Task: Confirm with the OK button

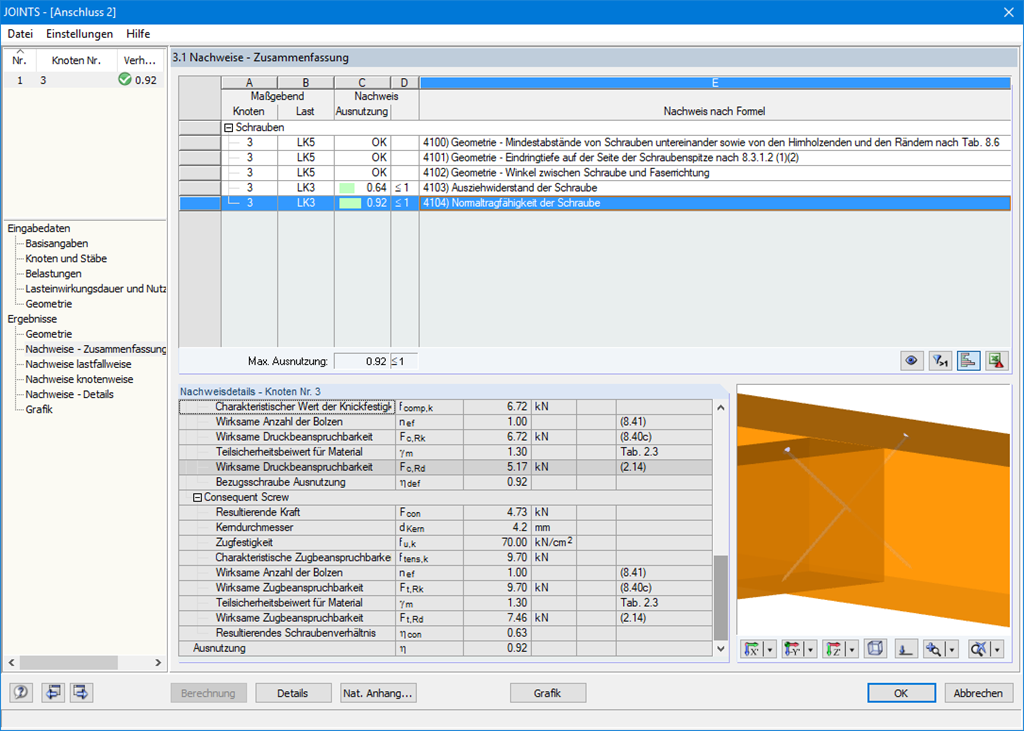Action: [901, 693]
